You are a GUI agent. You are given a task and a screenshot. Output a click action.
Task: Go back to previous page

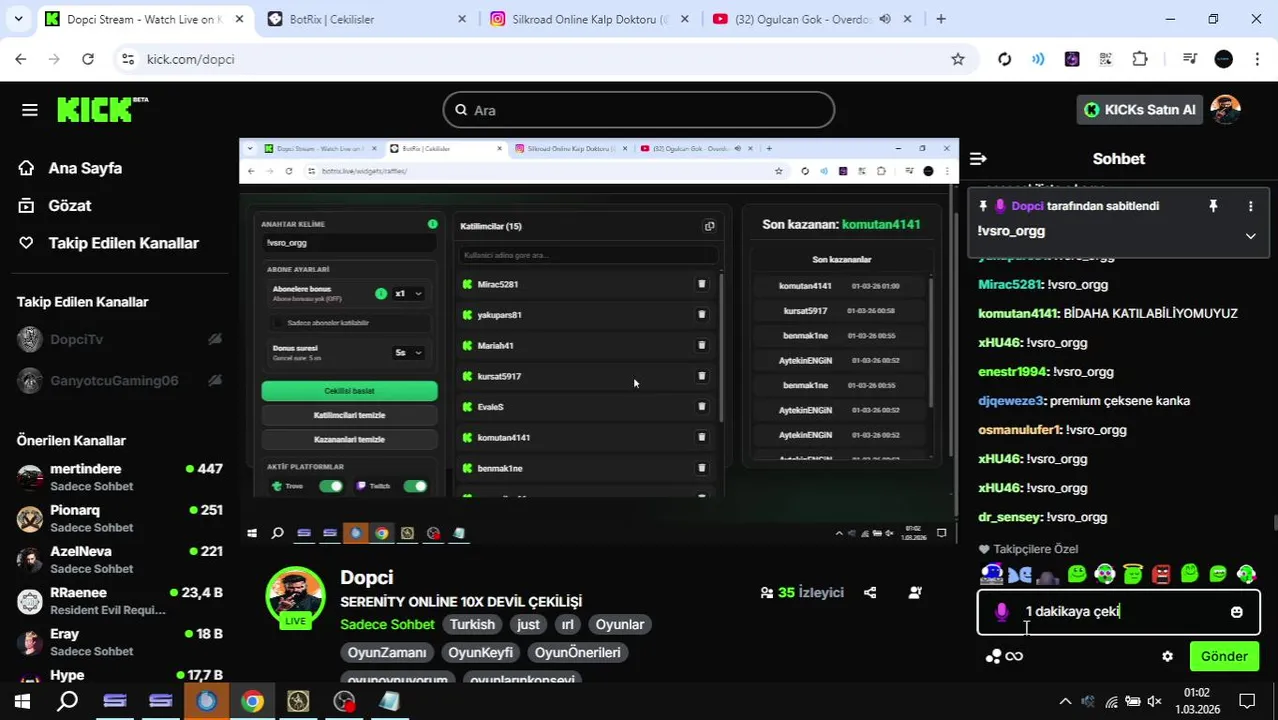(x=21, y=59)
